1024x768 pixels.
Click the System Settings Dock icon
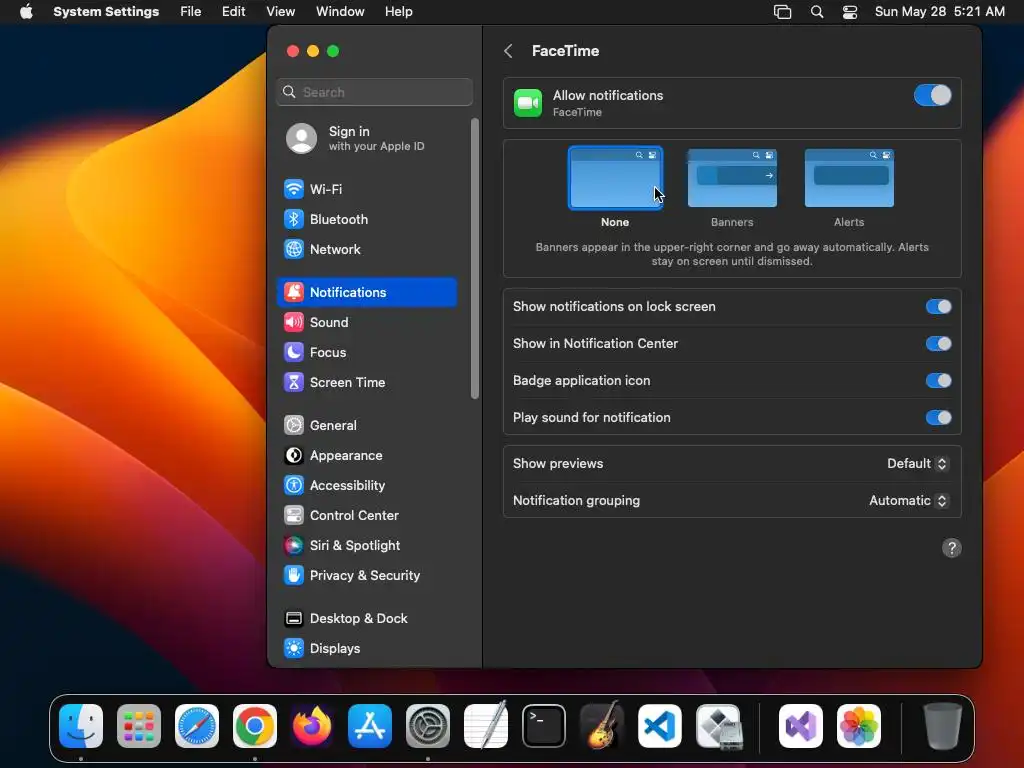click(428, 726)
